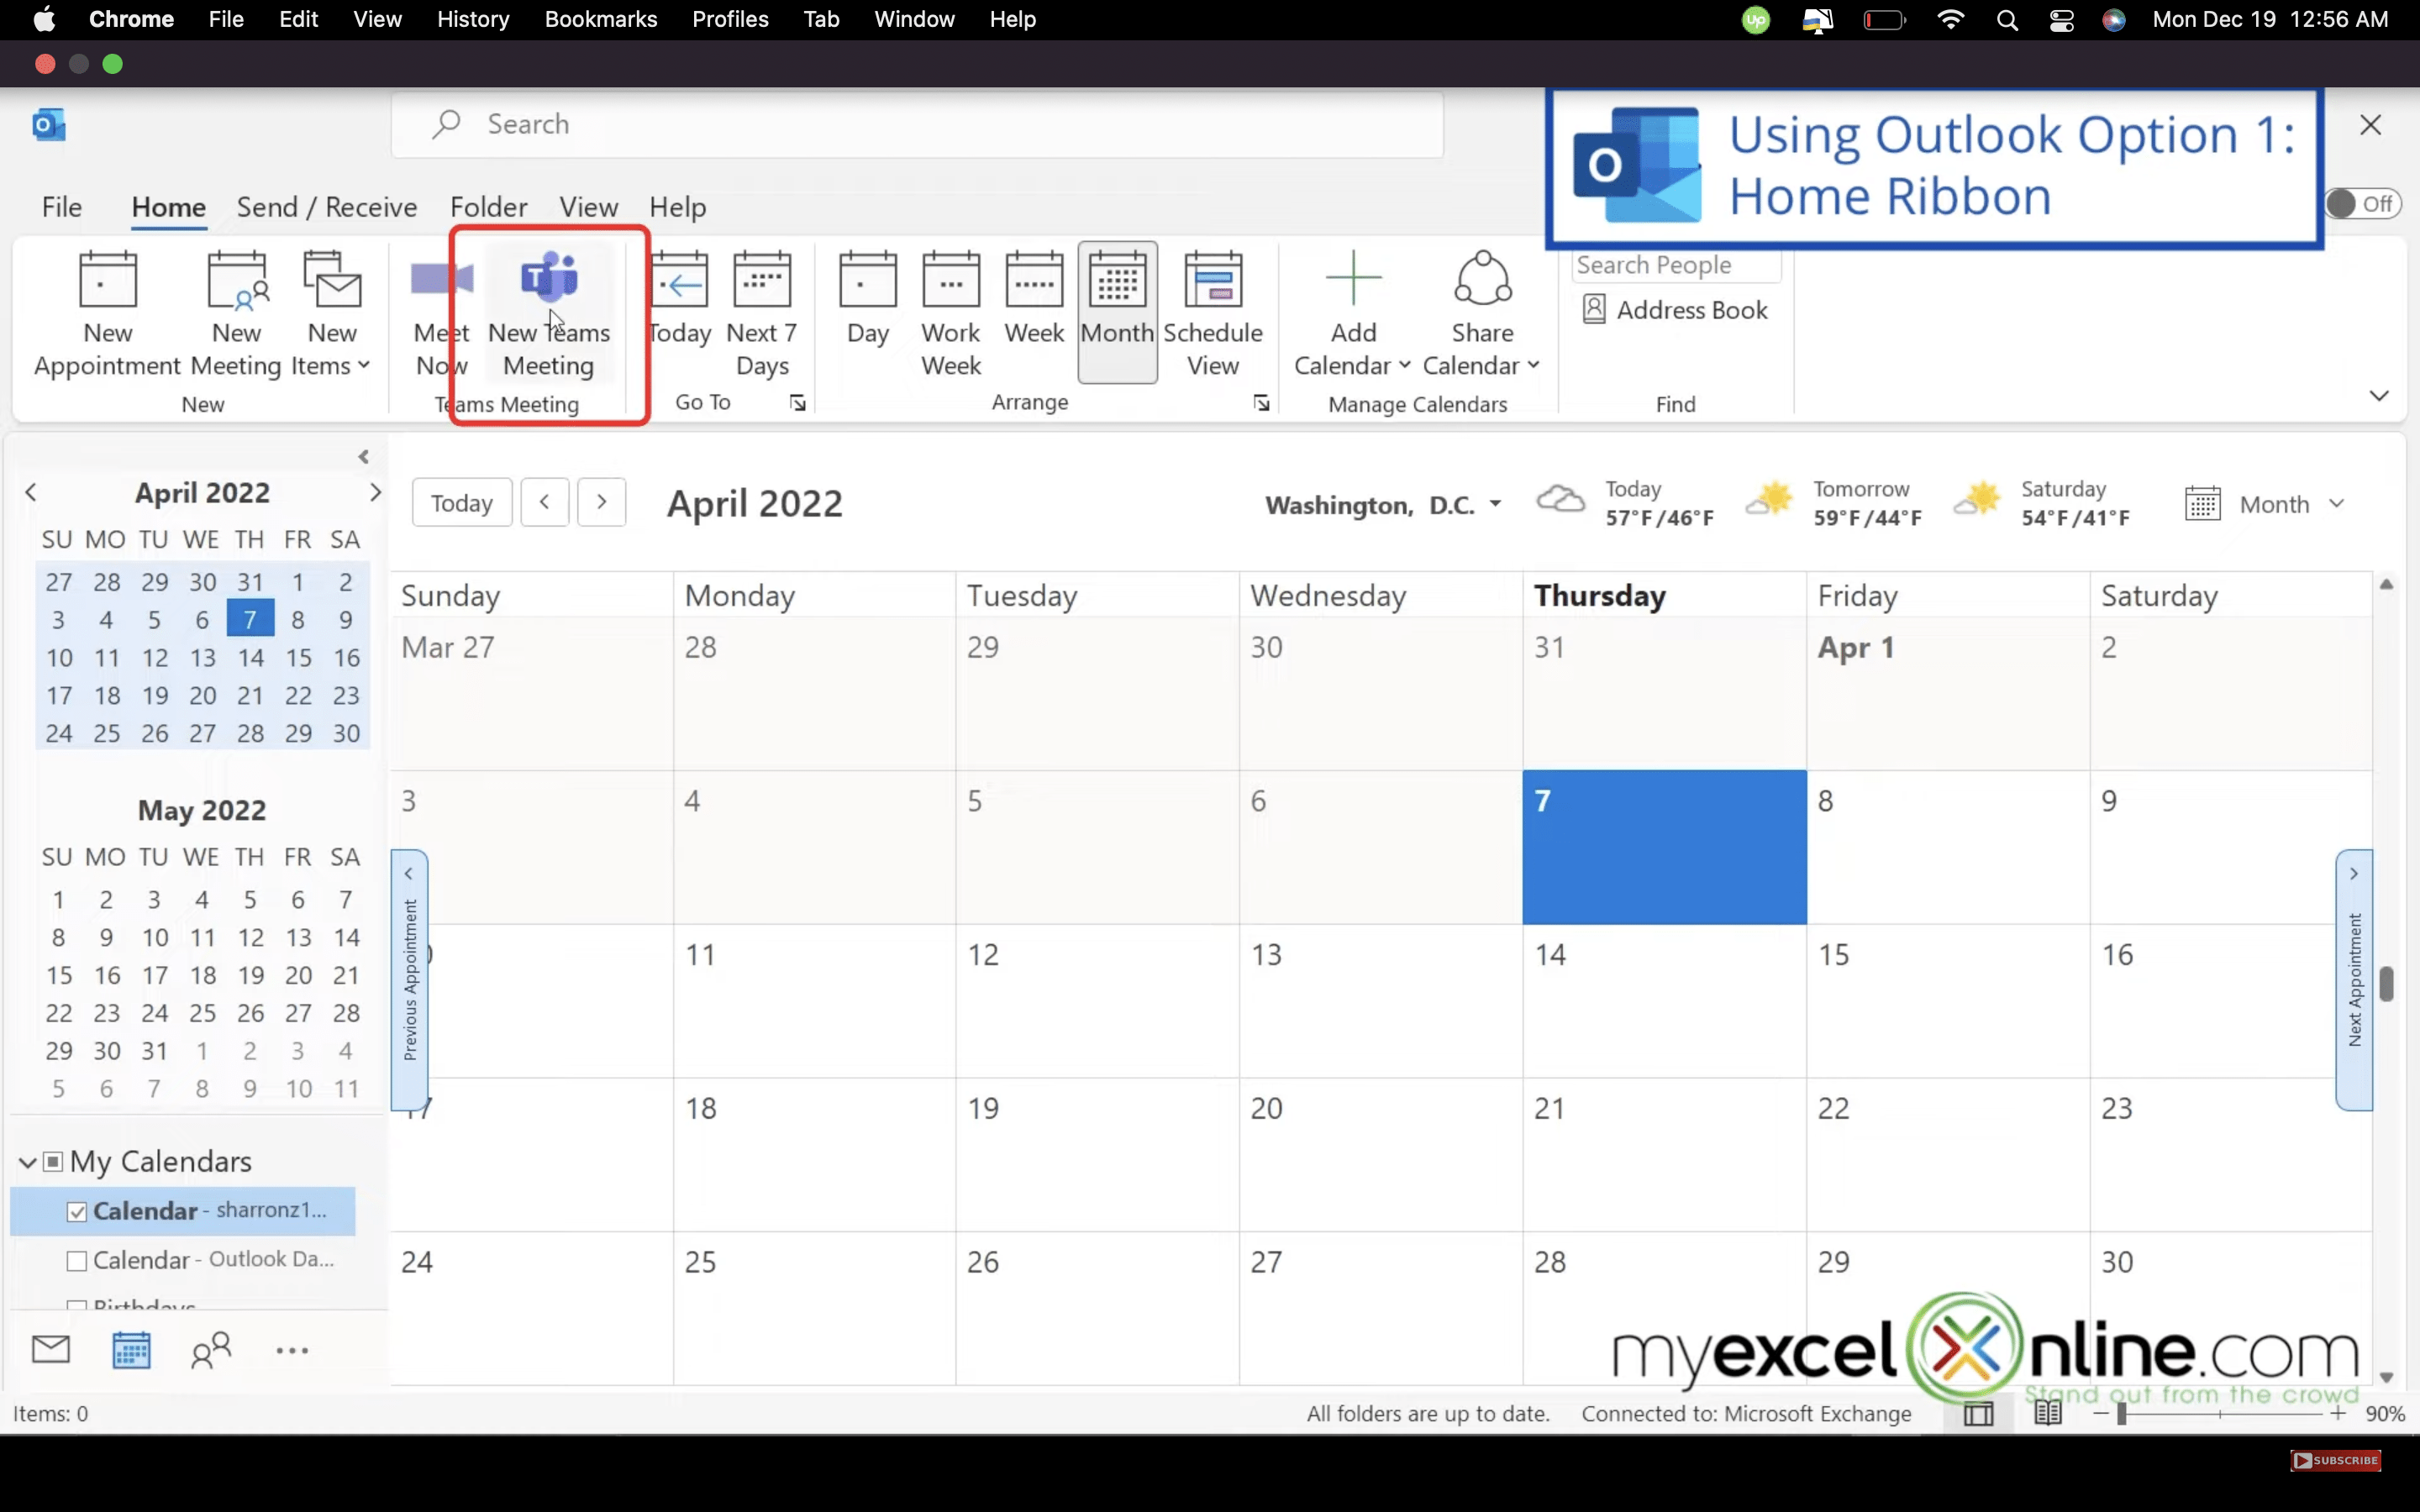This screenshot has height=1512, width=2420.
Task: Click the calendar vertical scrollbar thumb
Action: 2386,984
